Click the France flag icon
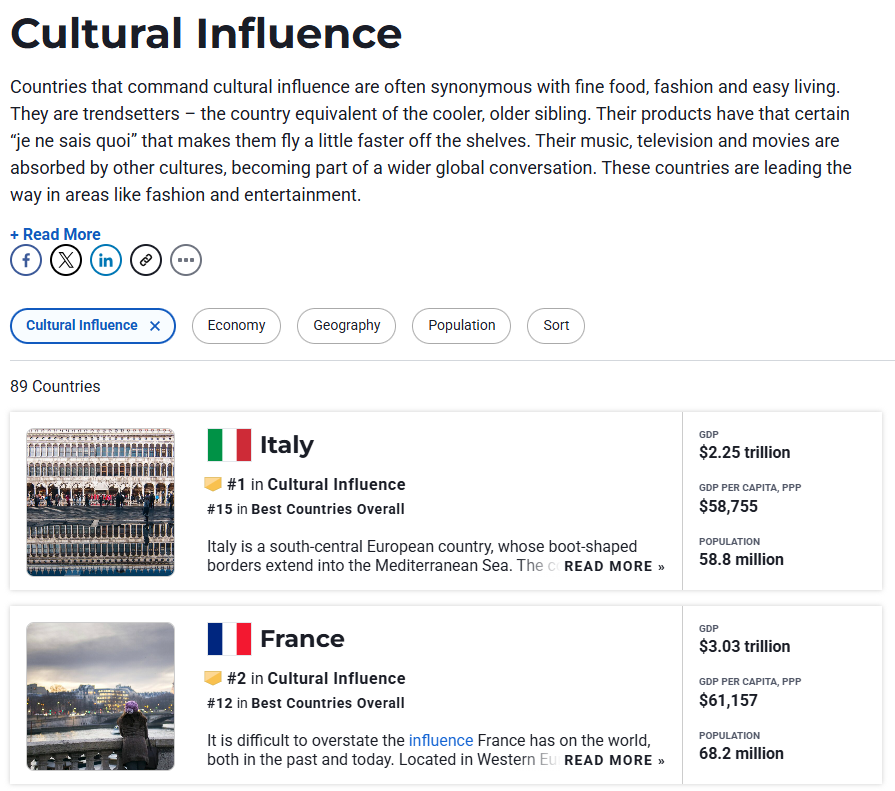The height and width of the screenshot is (791, 895). [229, 639]
